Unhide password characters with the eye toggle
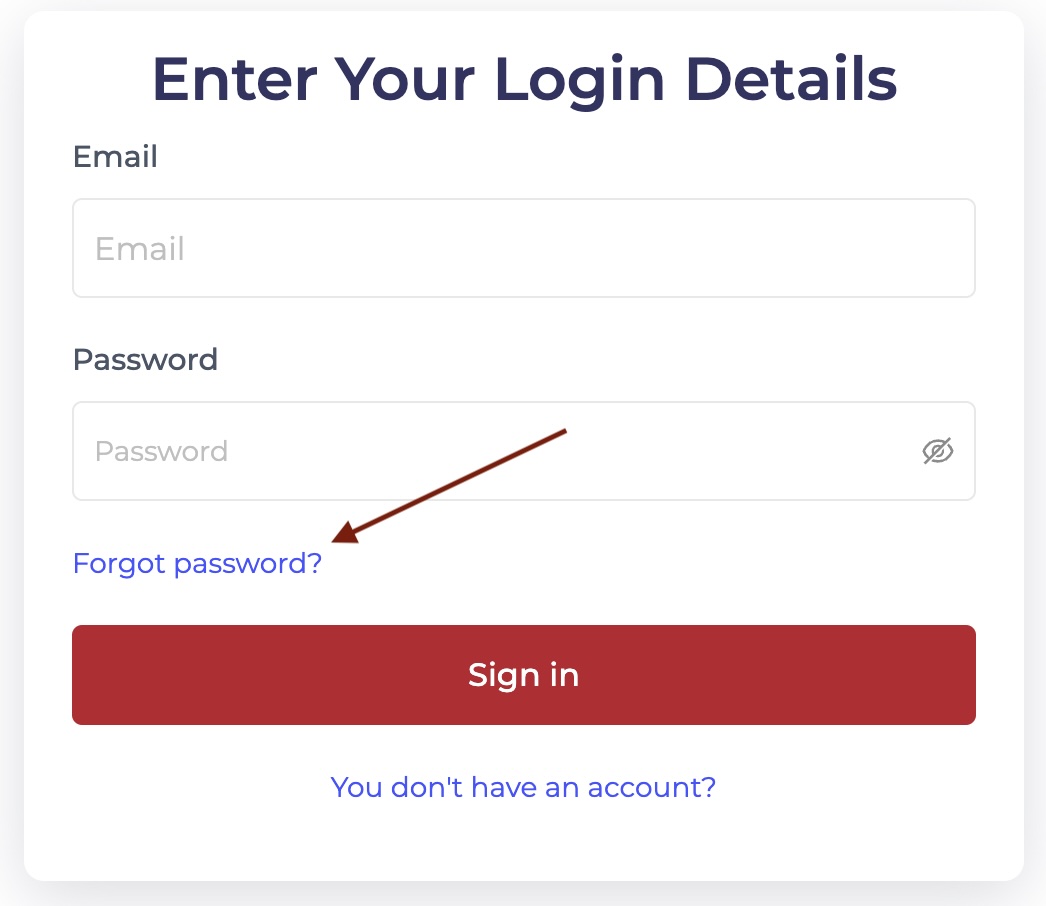The width and height of the screenshot is (1046, 906). tap(937, 451)
